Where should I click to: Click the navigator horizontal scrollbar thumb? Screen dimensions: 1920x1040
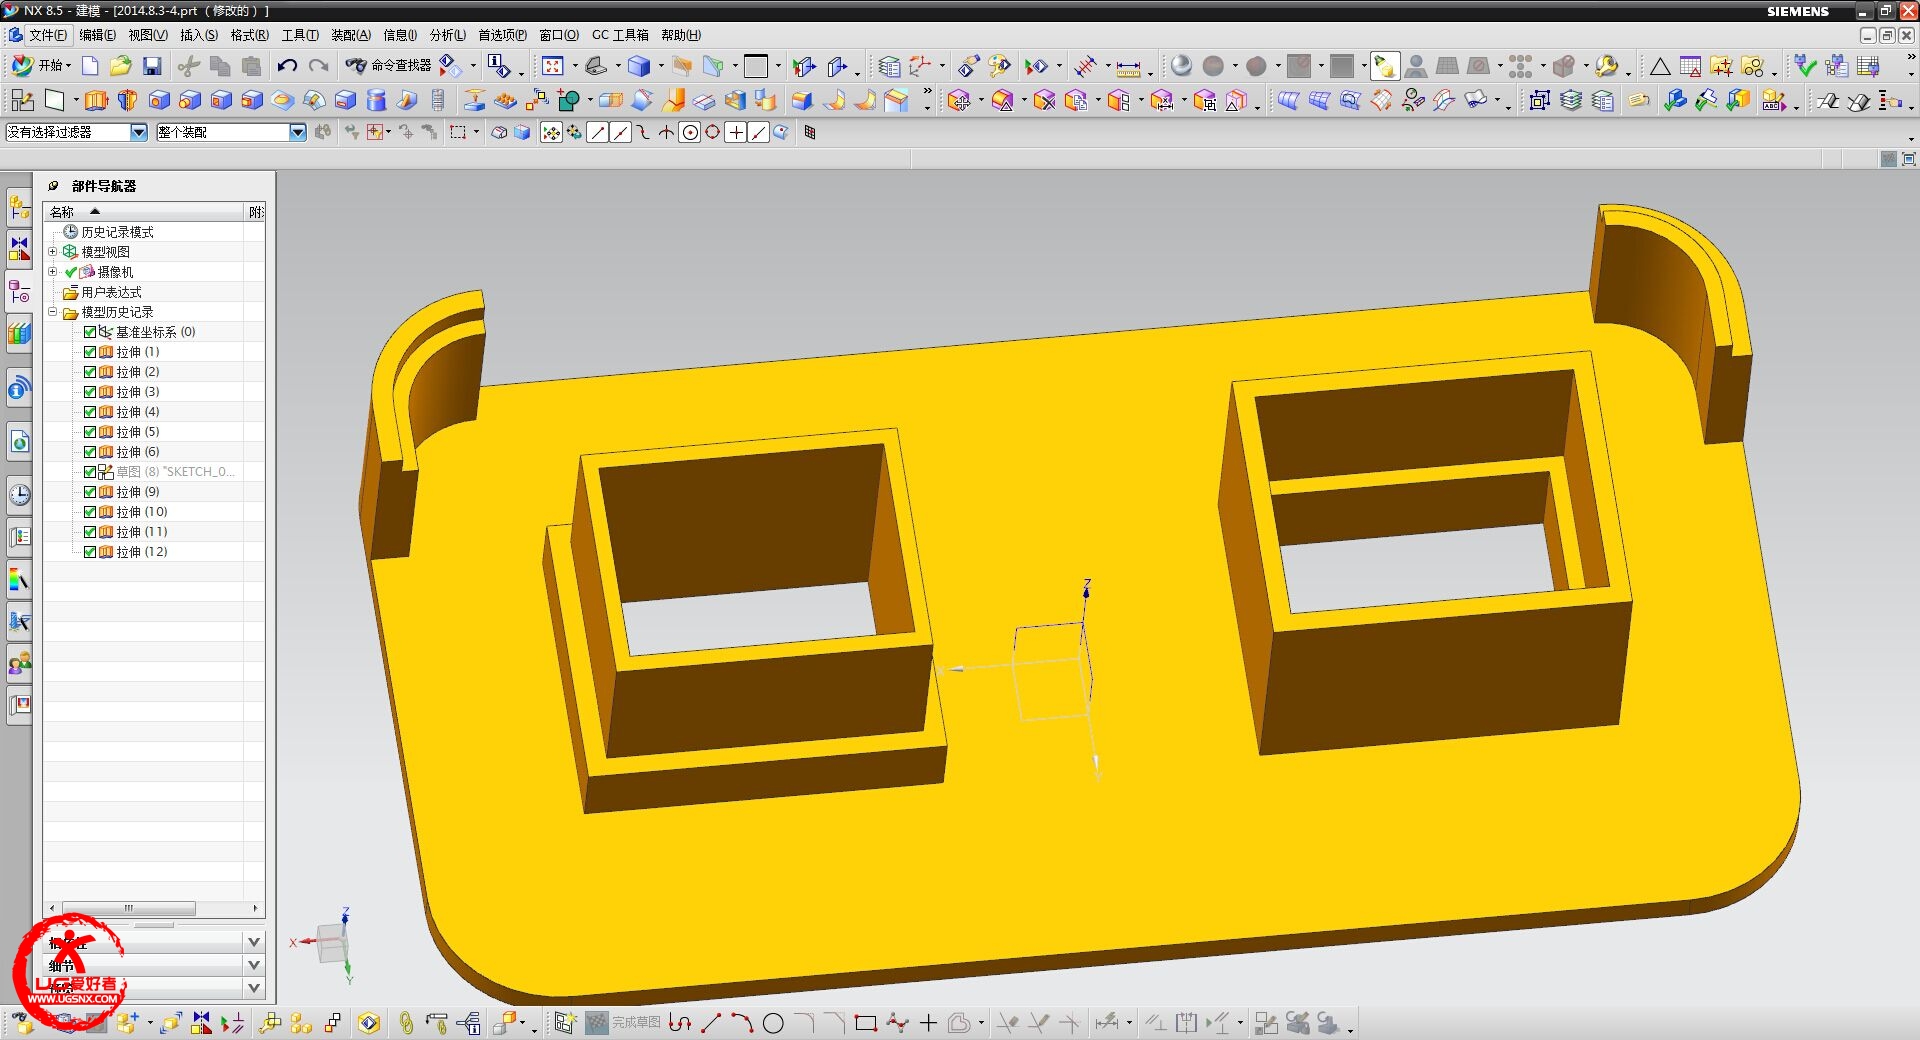128,908
